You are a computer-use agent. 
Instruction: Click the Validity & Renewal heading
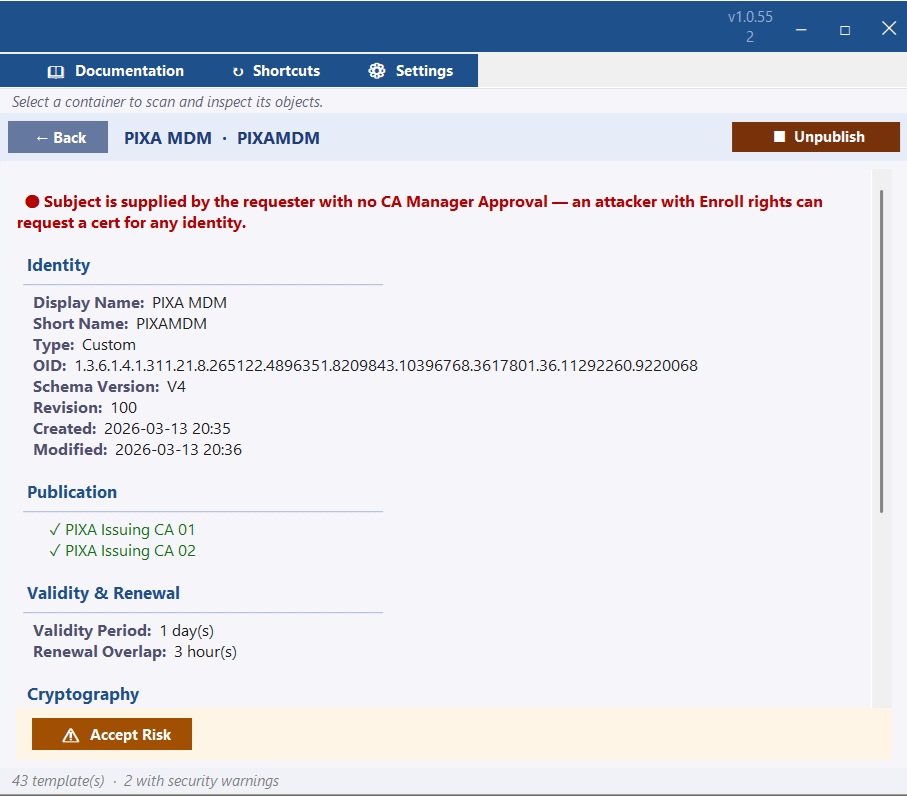pos(103,593)
